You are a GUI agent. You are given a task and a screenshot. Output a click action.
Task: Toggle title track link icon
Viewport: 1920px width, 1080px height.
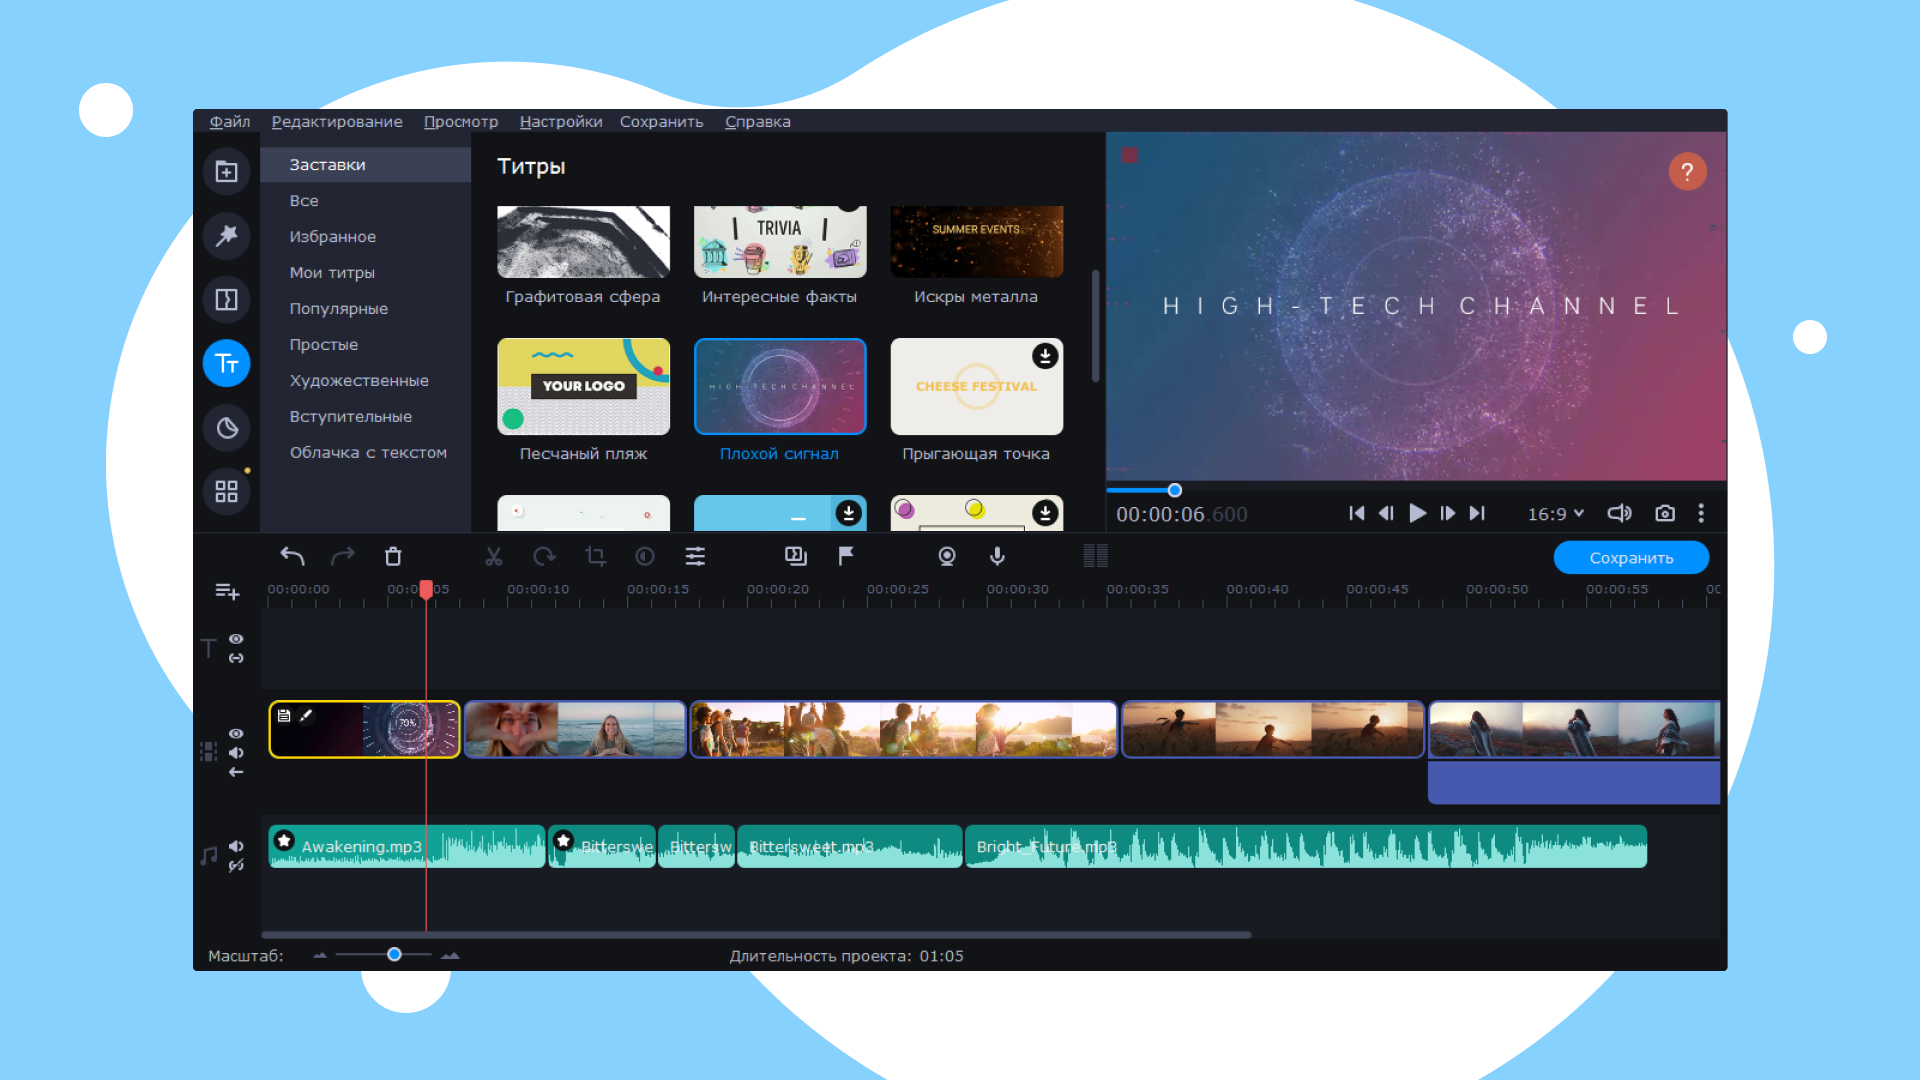pos(236,658)
